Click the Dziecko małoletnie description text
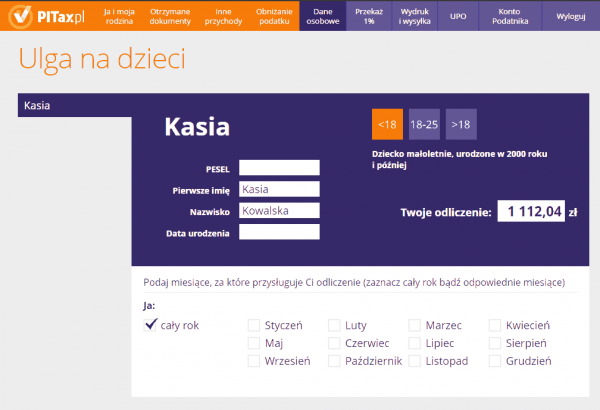Image resolution: width=600 pixels, height=410 pixels. 459,160
